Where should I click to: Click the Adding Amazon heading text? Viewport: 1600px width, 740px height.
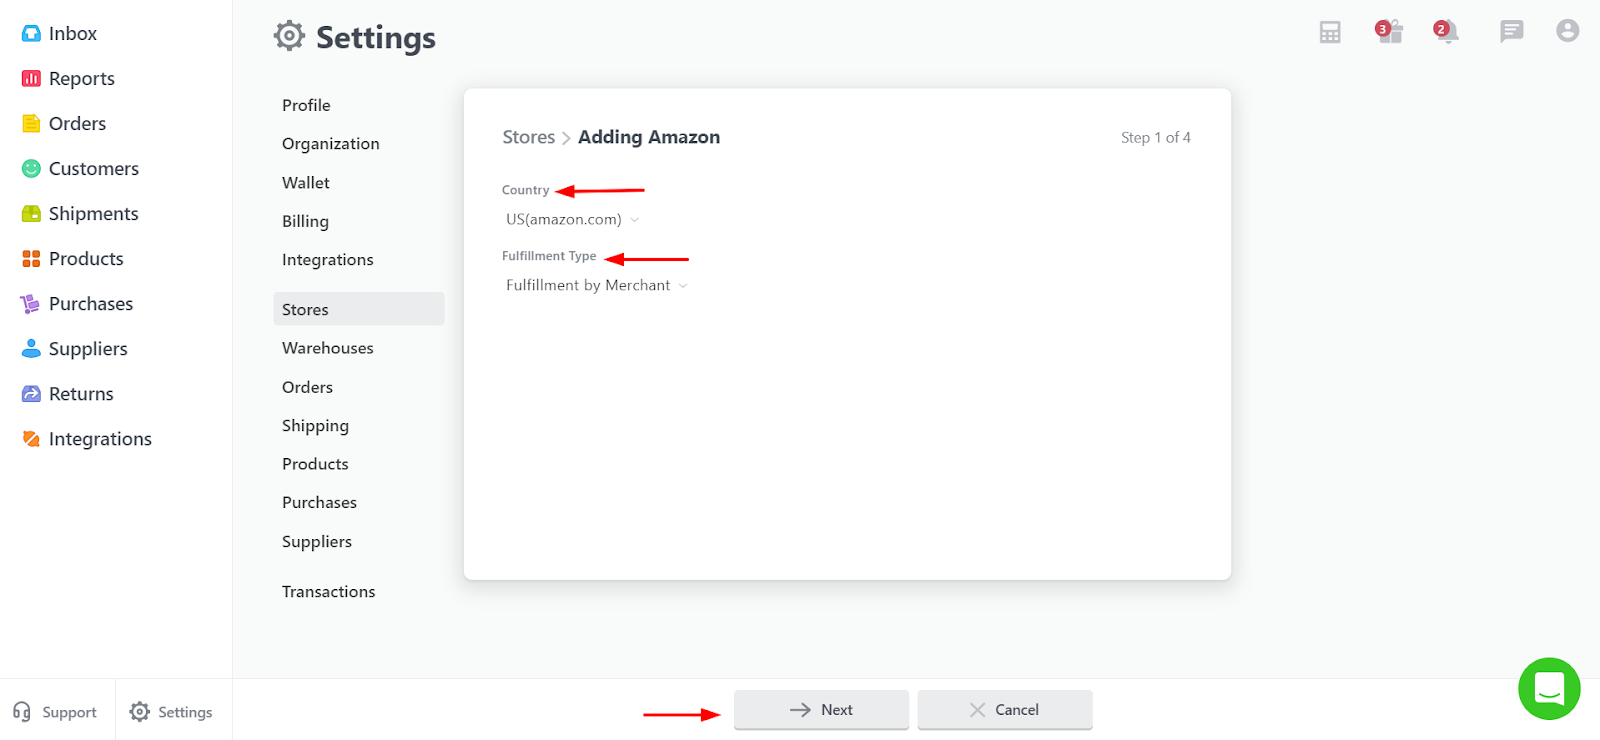click(x=649, y=138)
